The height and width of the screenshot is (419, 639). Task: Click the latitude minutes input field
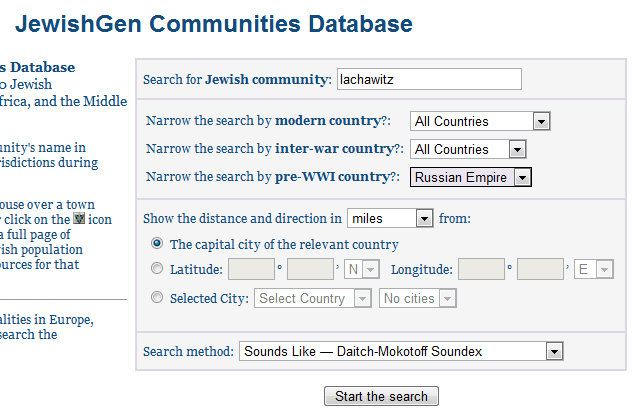311,269
